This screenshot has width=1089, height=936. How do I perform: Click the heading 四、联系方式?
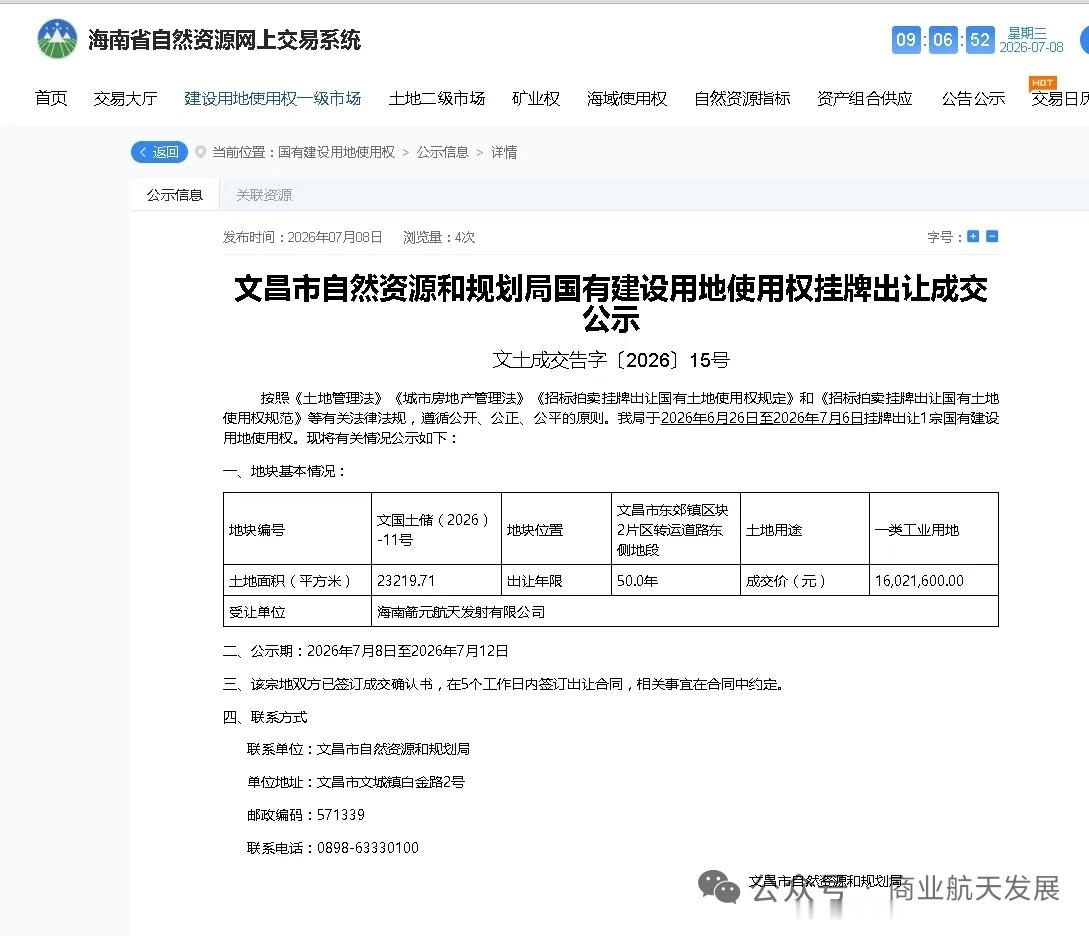tap(265, 717)
